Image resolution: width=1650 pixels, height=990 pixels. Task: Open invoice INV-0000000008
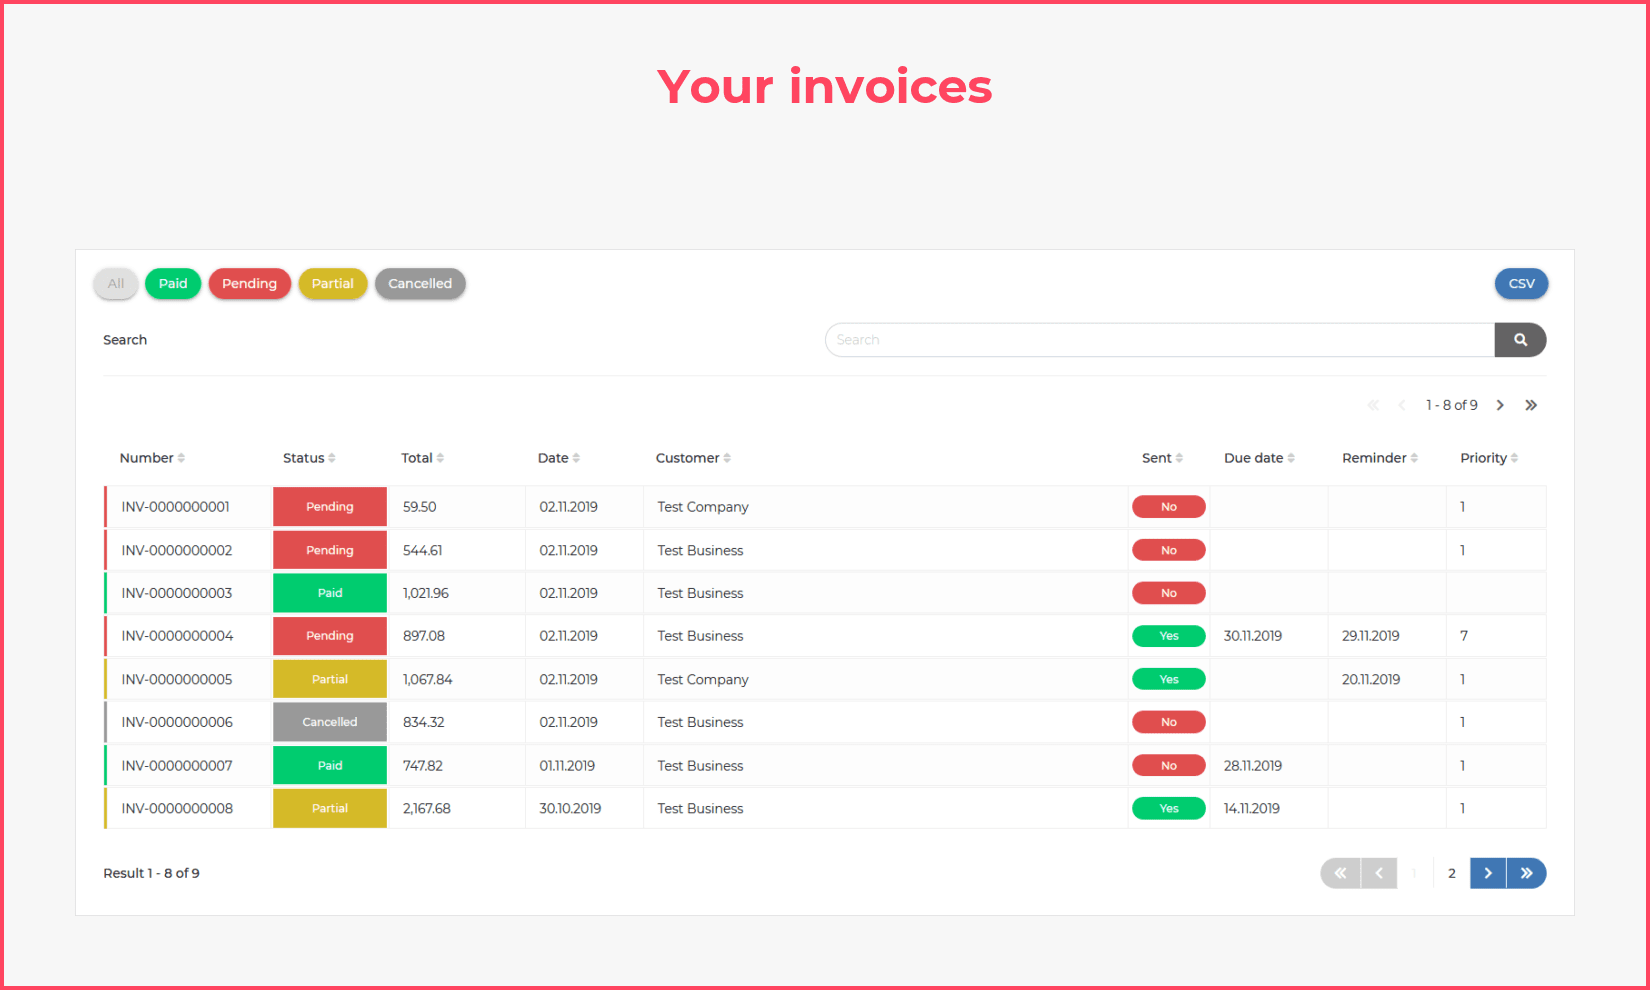177,808
